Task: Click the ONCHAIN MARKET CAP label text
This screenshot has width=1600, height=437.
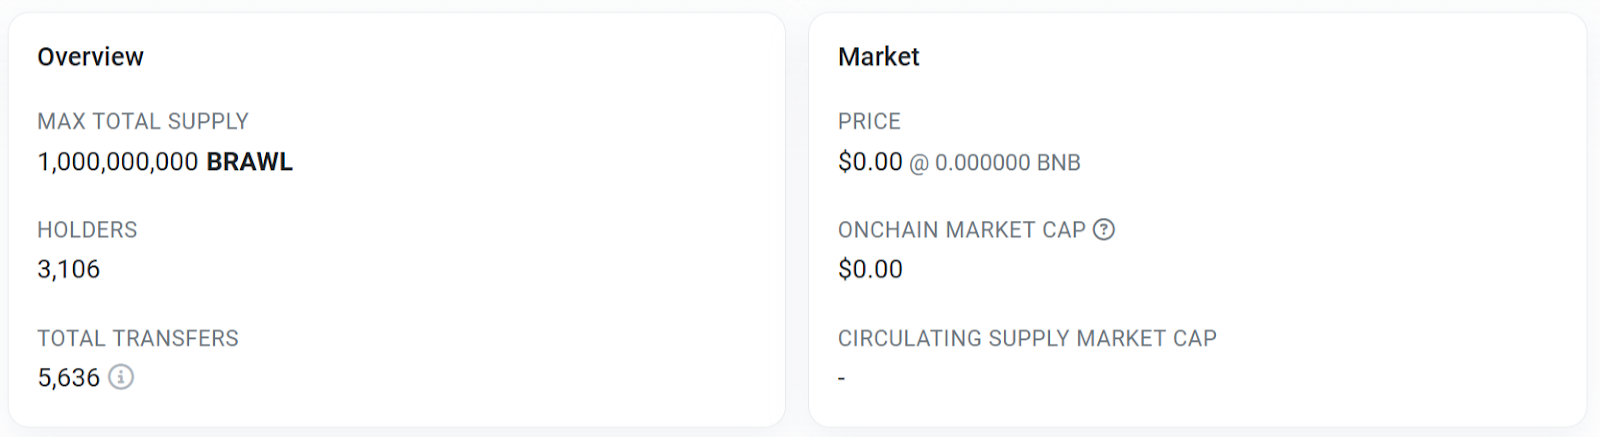Action: (961, 230)
